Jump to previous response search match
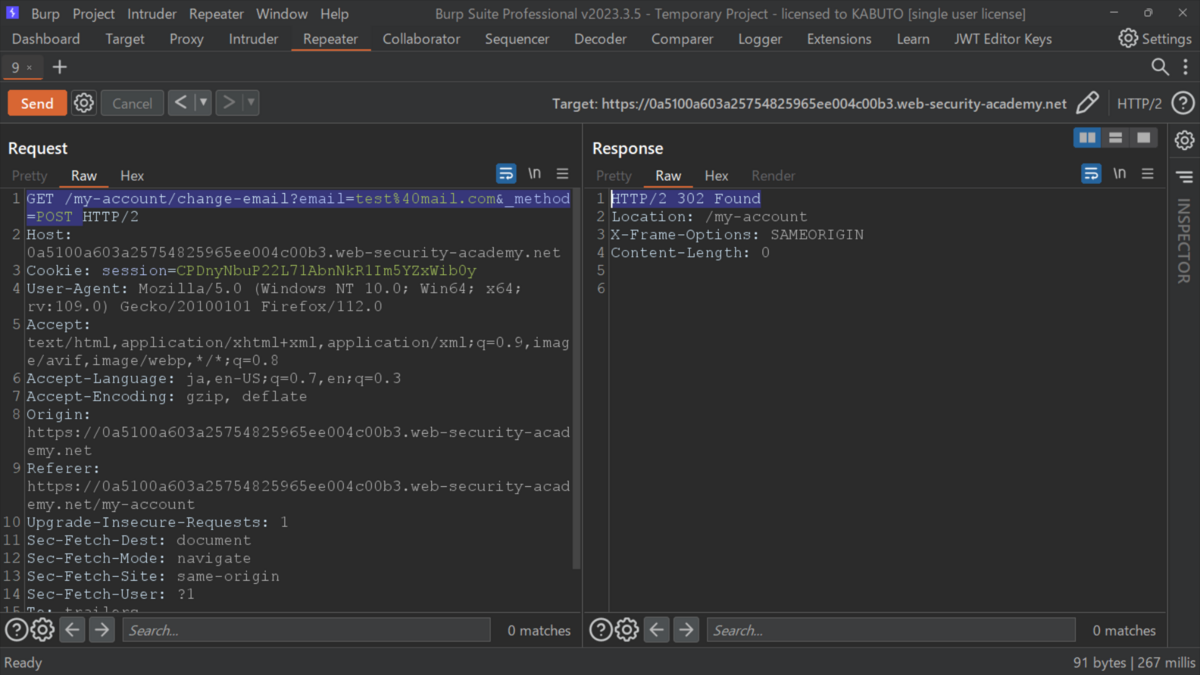This screenshot has height=675, width=1200. click(656, 630)
